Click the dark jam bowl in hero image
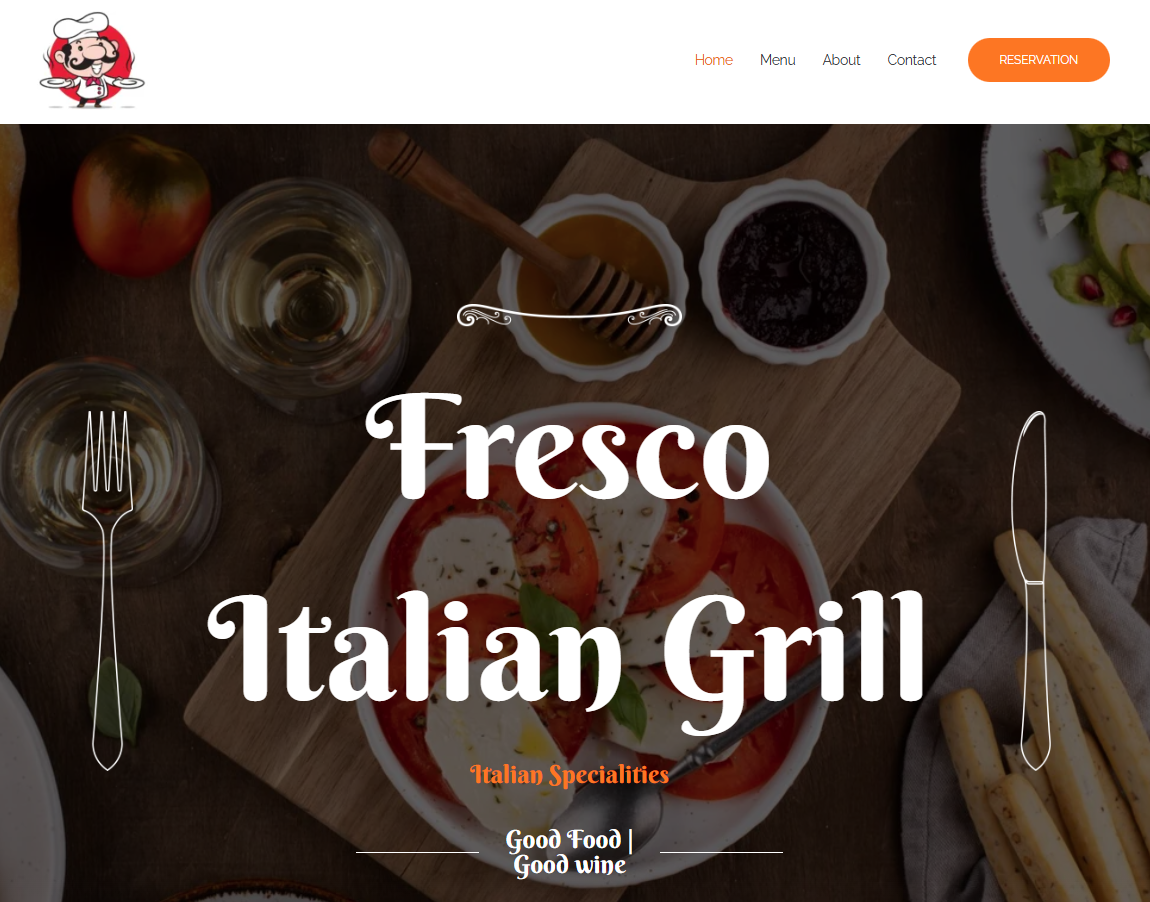The width and height of the screenshot is (1150, 902). tap(794, 272)
